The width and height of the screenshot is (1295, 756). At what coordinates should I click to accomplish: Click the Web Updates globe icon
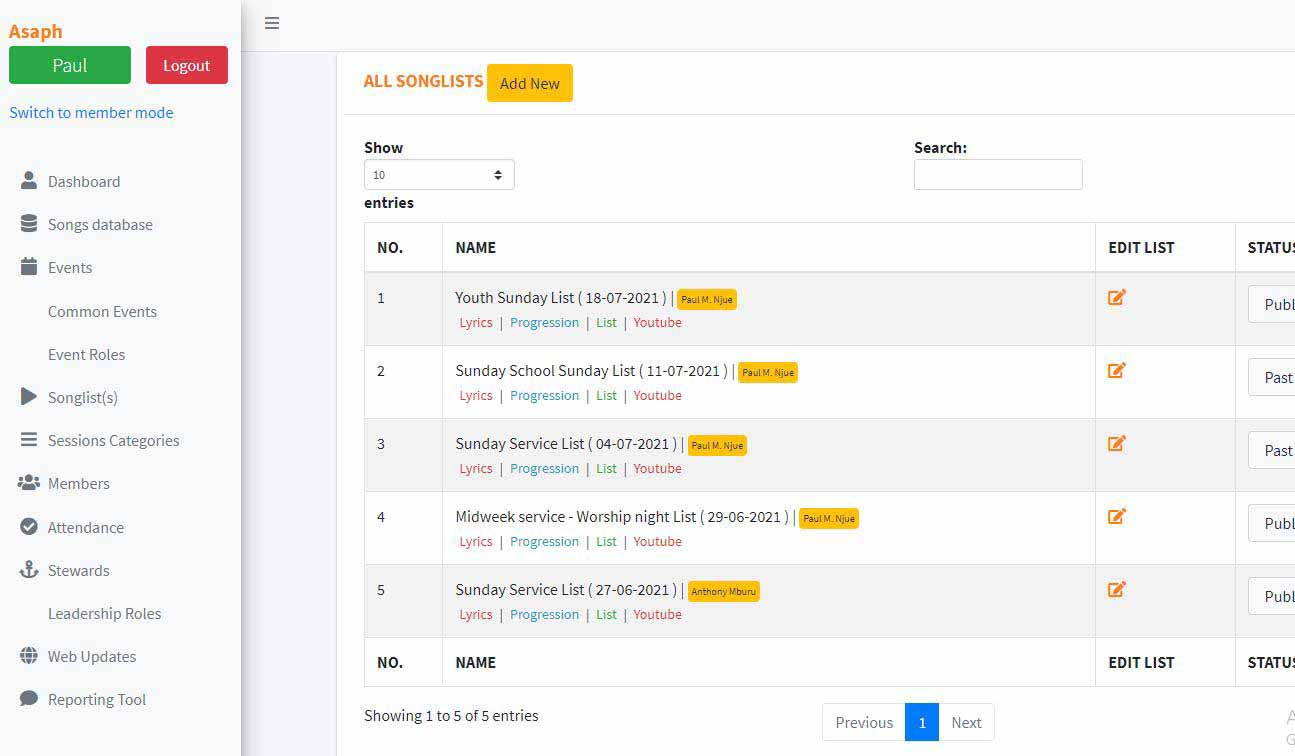pos(29,656)
